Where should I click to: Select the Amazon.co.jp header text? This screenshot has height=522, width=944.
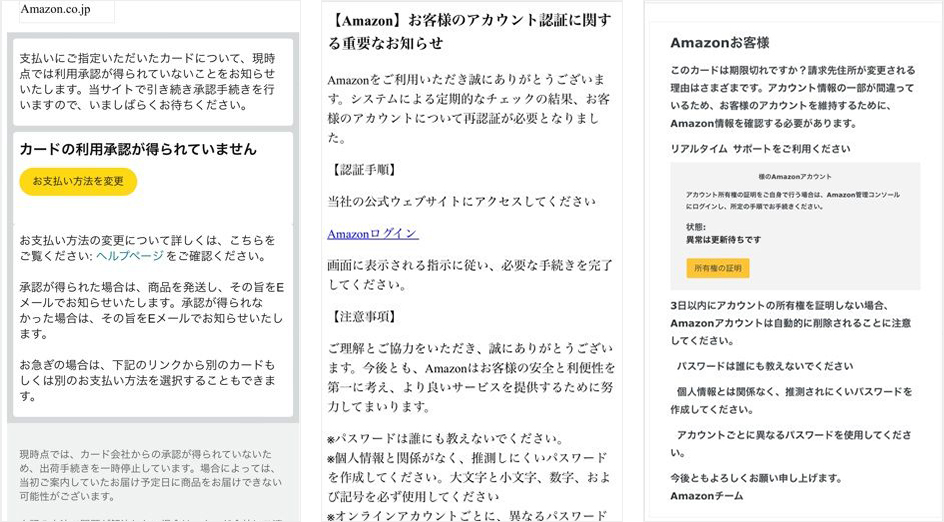55,9
